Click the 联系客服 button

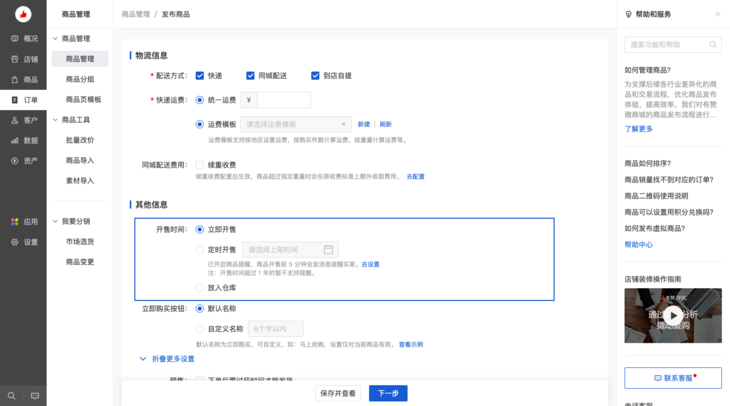coord(672,378)
